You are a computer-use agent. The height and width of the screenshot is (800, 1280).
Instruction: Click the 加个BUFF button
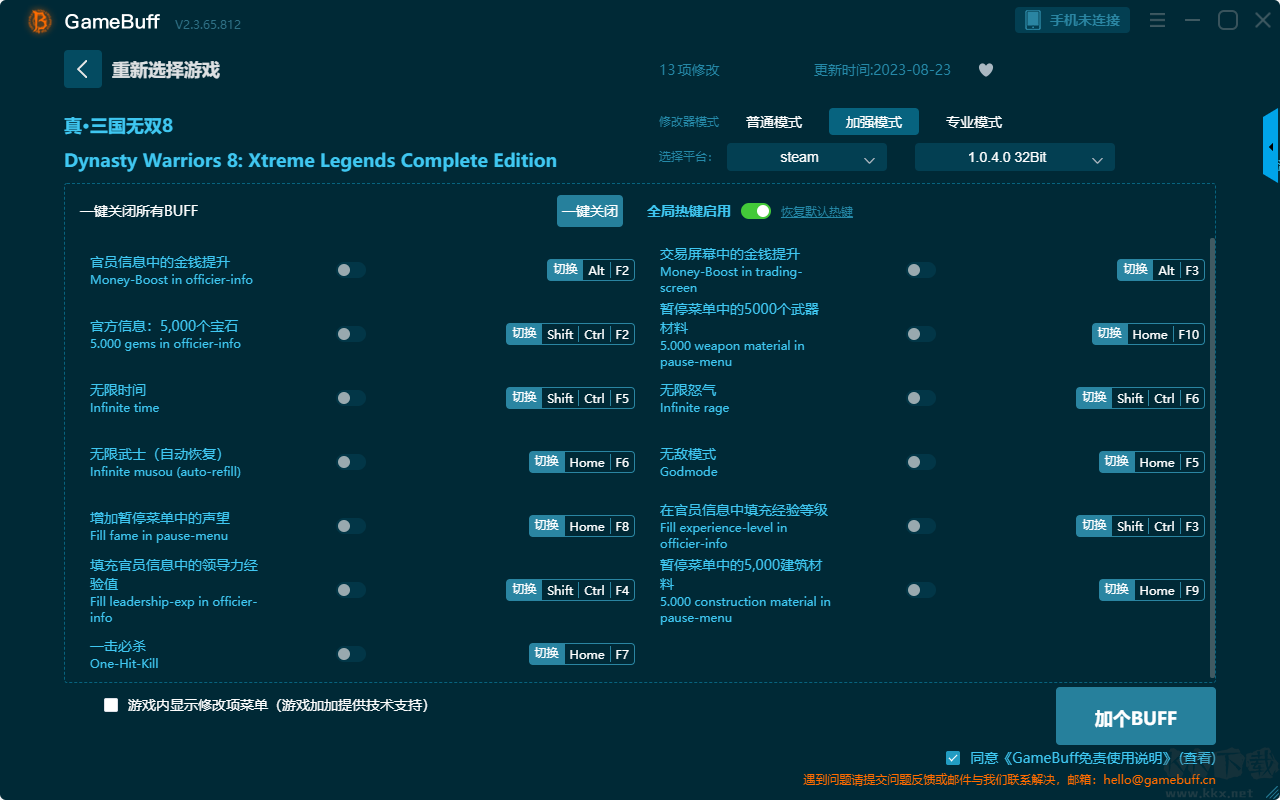point(1136,717)
